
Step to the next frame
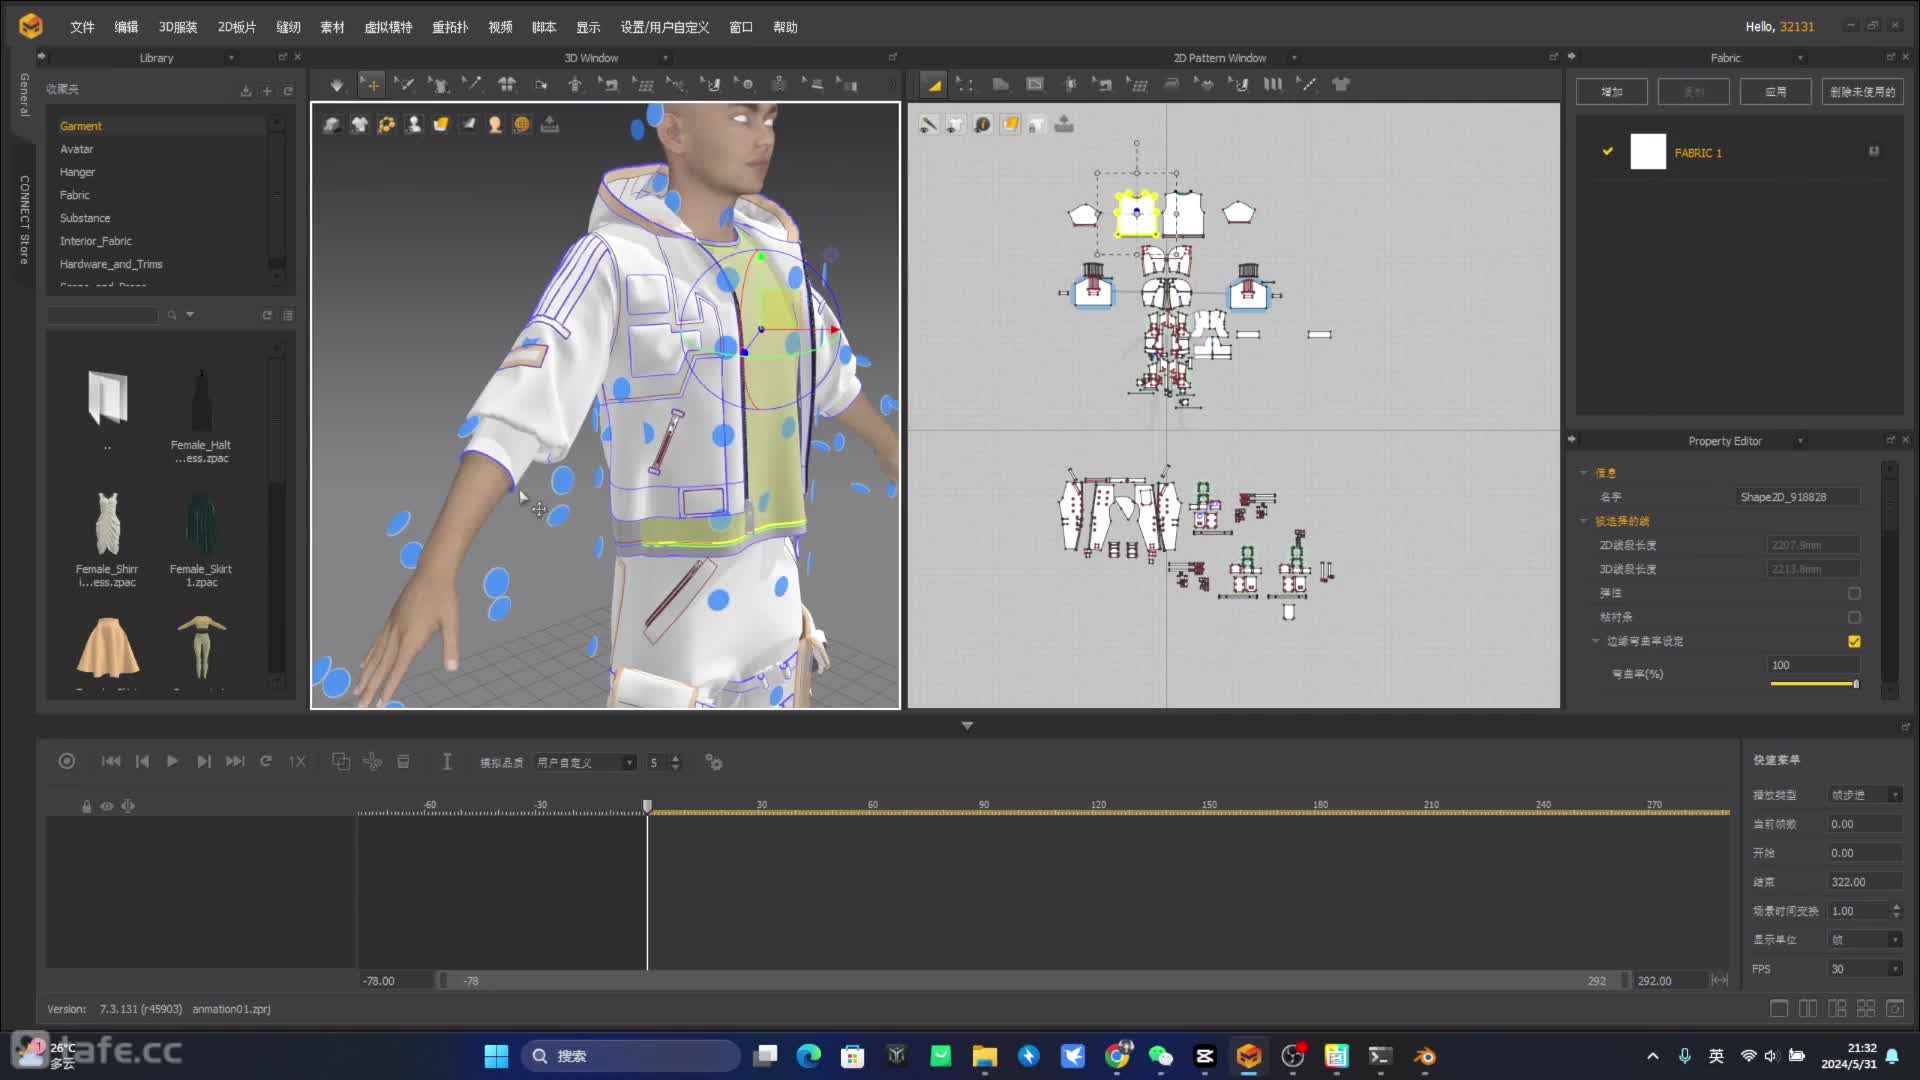204,762
